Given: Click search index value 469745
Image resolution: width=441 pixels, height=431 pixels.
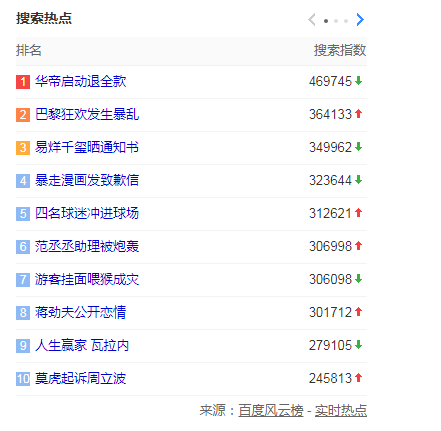Looking at the screenshot, I should click(330, 81).
